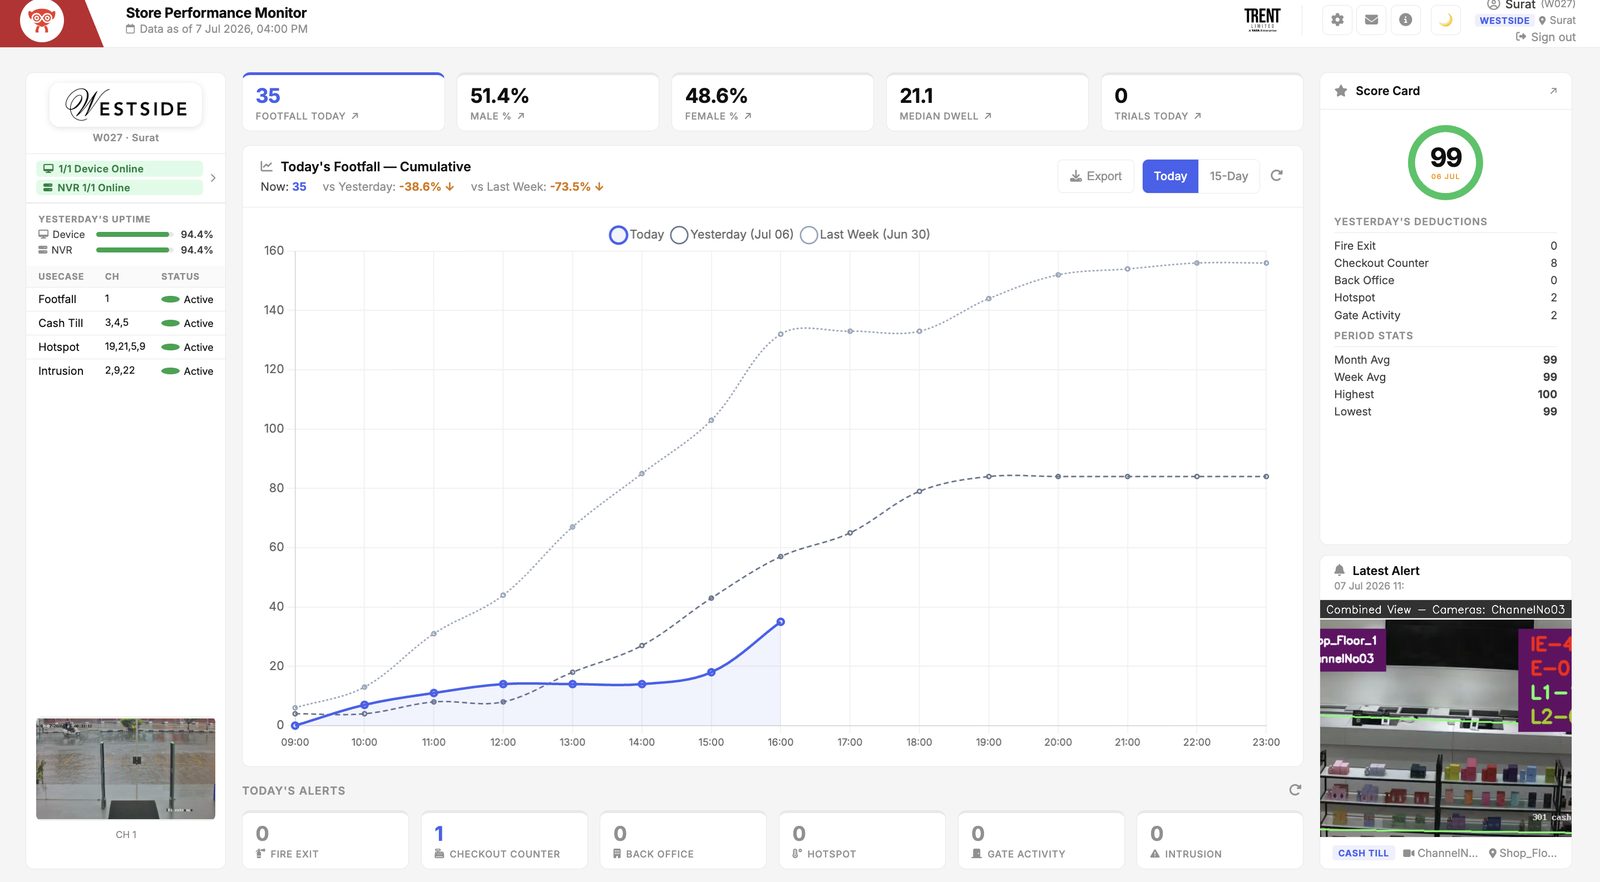Refresh the footfall chart
This screenshot has height=882, width=1600.
click(1277, 176)
